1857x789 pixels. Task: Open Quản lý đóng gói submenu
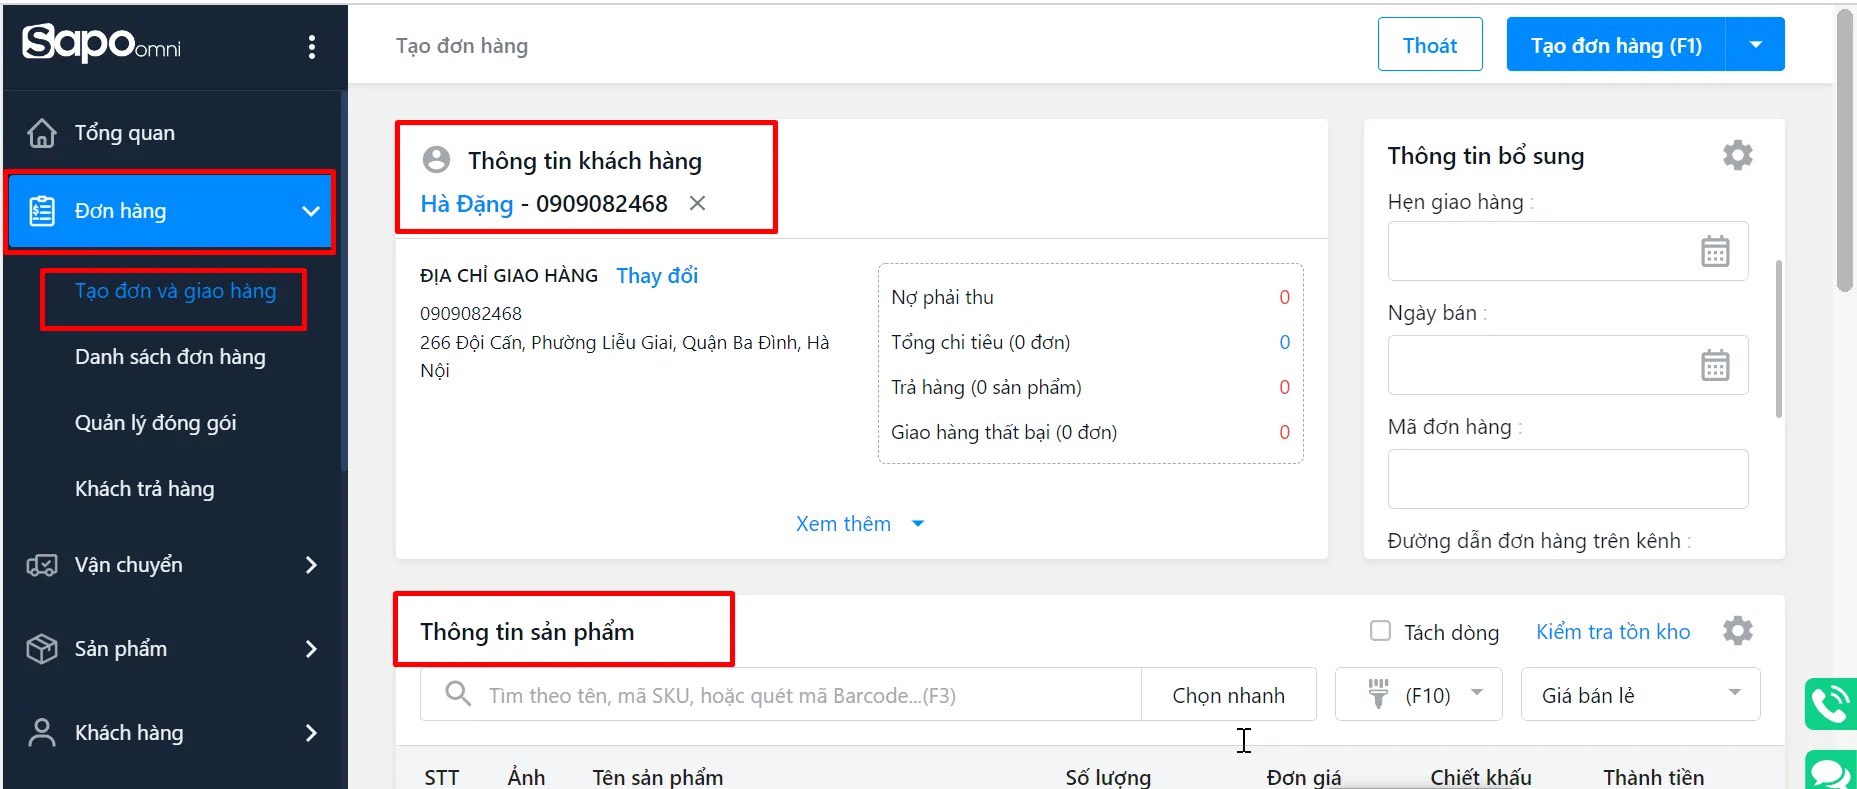155,423
